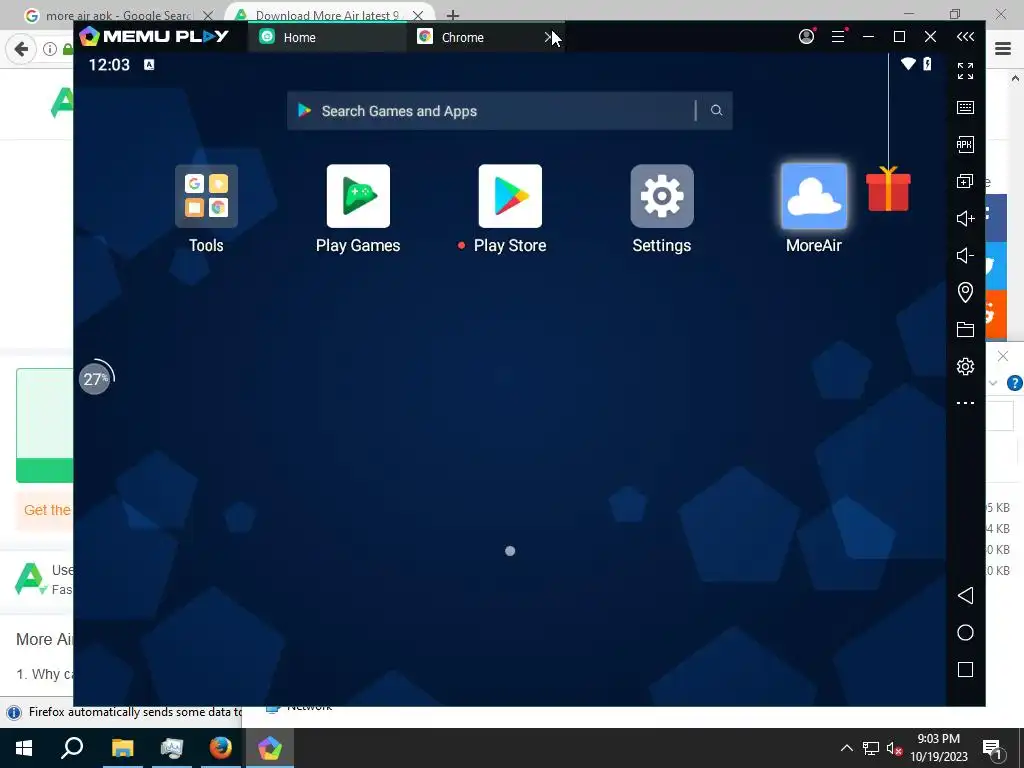Install an APK via sidebar button

coord(965,144)
